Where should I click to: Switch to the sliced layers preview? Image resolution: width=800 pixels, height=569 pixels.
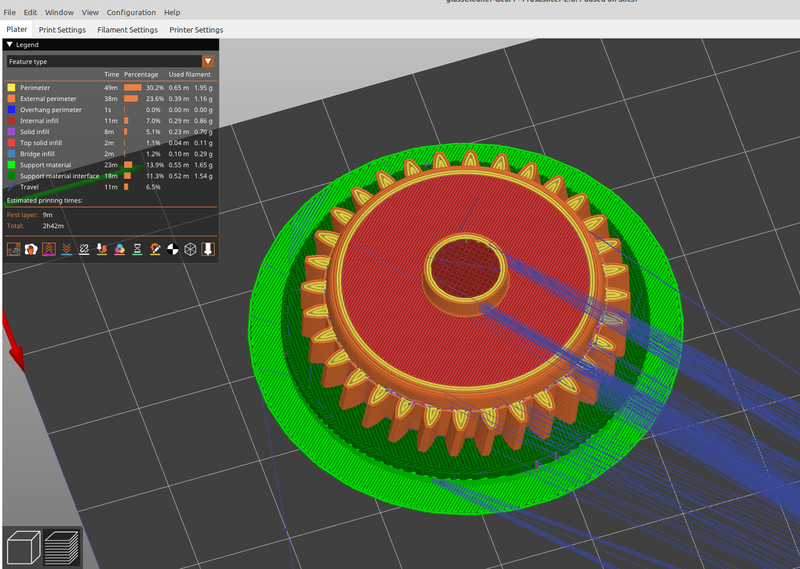(x=60, y=547)
